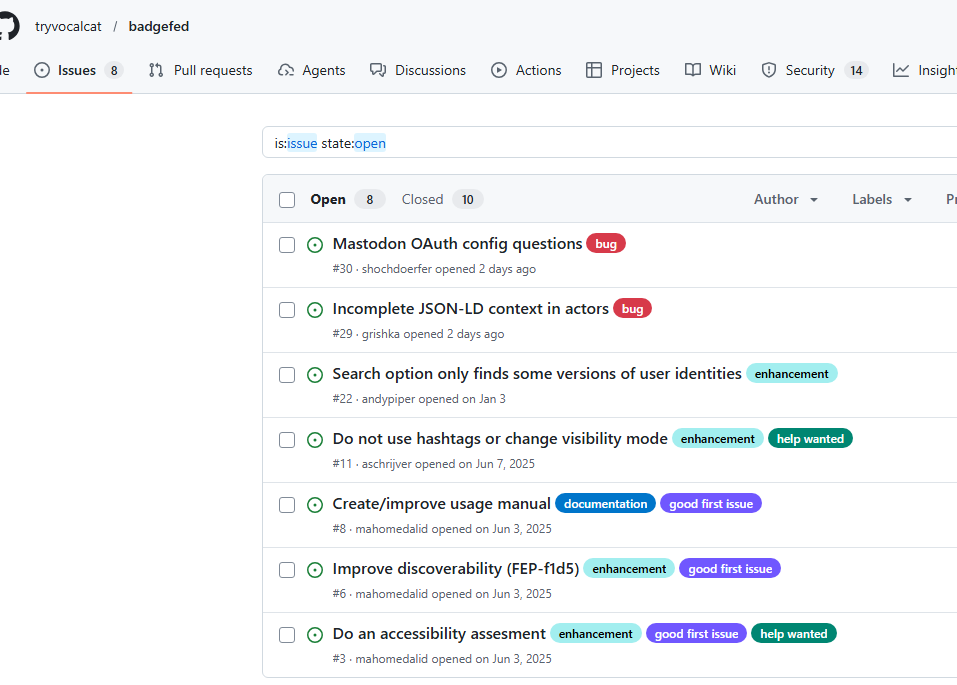957x685 pixels.
Task: Open the truncated dropdown next to Labels
Action: pos(949,199)
